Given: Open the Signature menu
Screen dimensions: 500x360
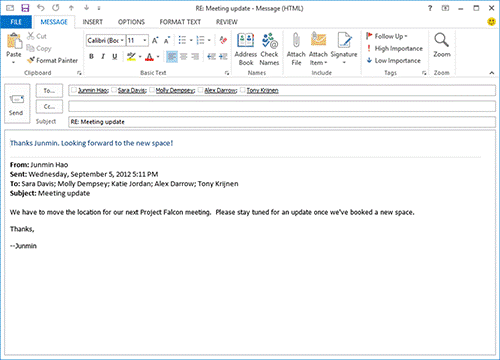Looking at the screenshot, I should pos(344,49).
